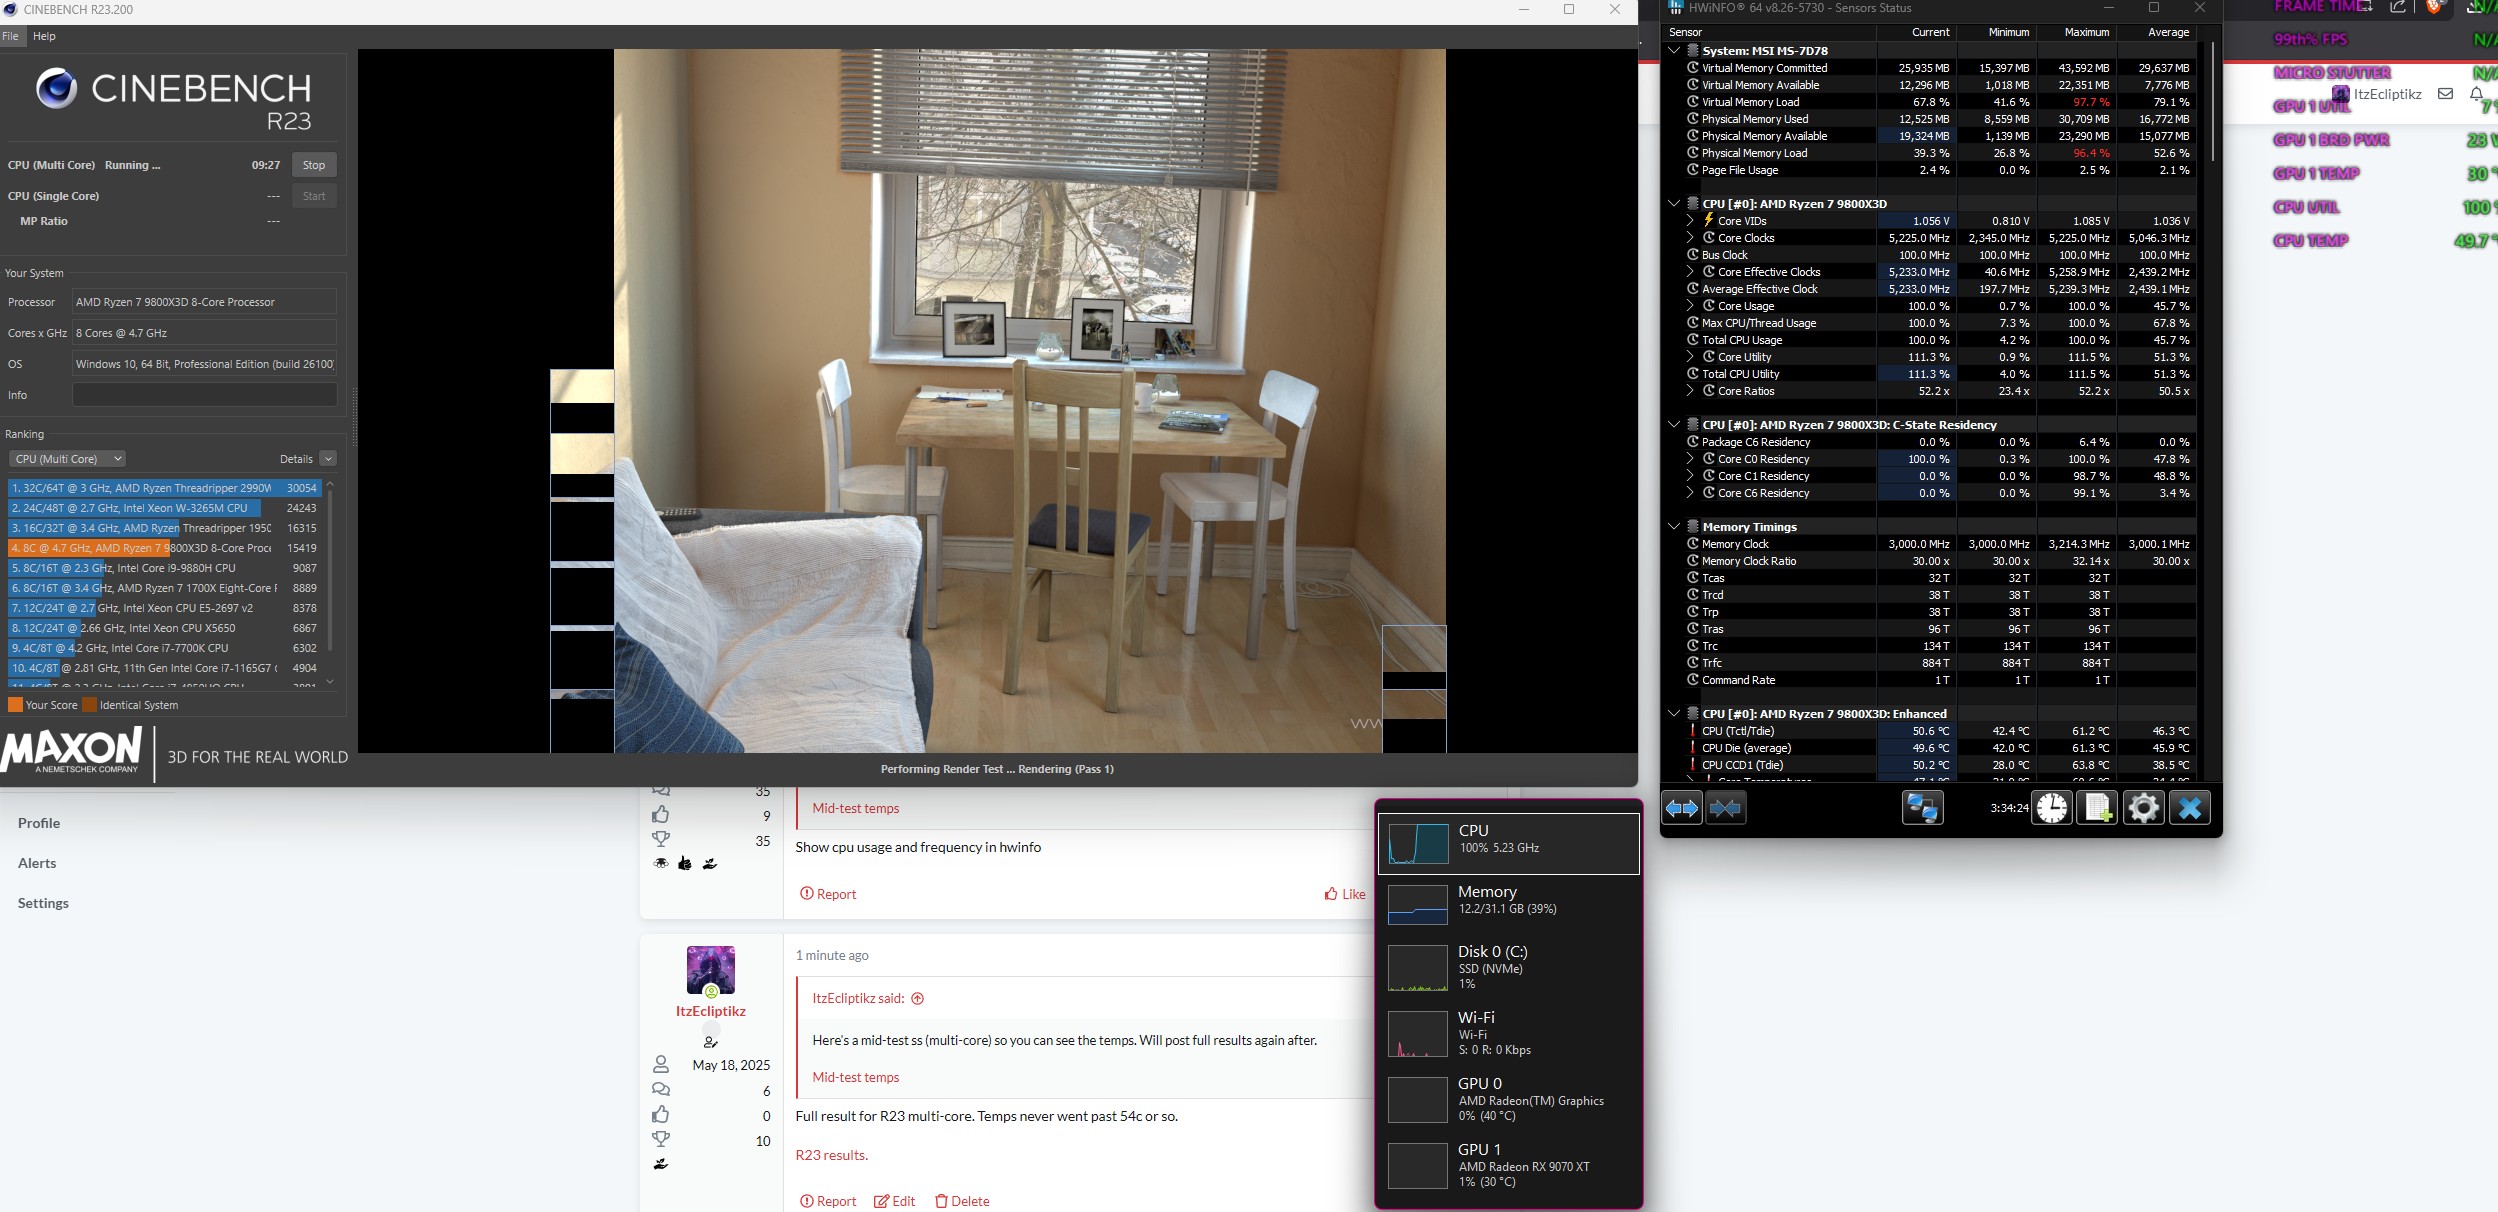This screenshot has width=2498, height=1212.
Task: Select the Physical Memory Used sensor row
Action: click(x=1930, y=119)
